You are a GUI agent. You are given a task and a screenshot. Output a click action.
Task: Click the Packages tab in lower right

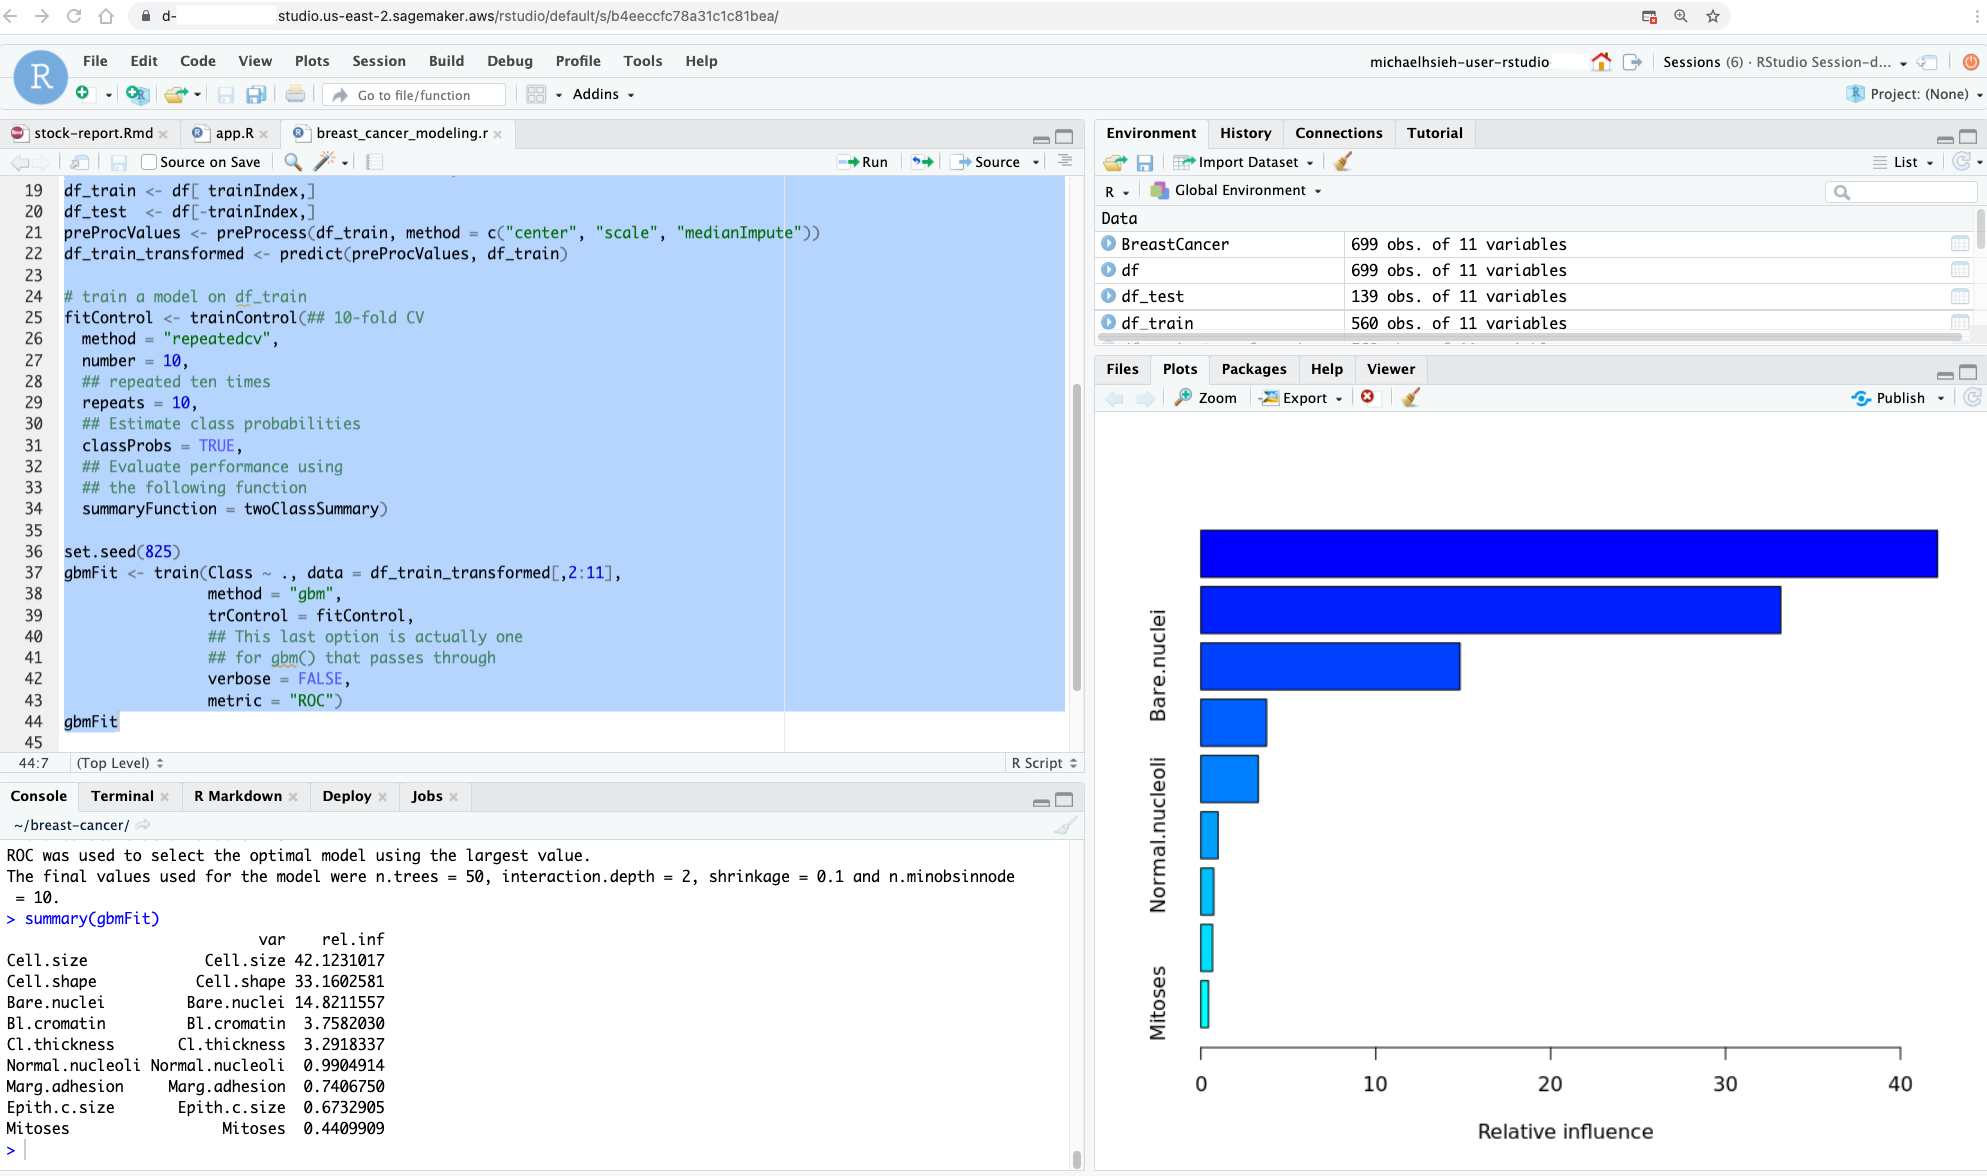click(1254, 370)
